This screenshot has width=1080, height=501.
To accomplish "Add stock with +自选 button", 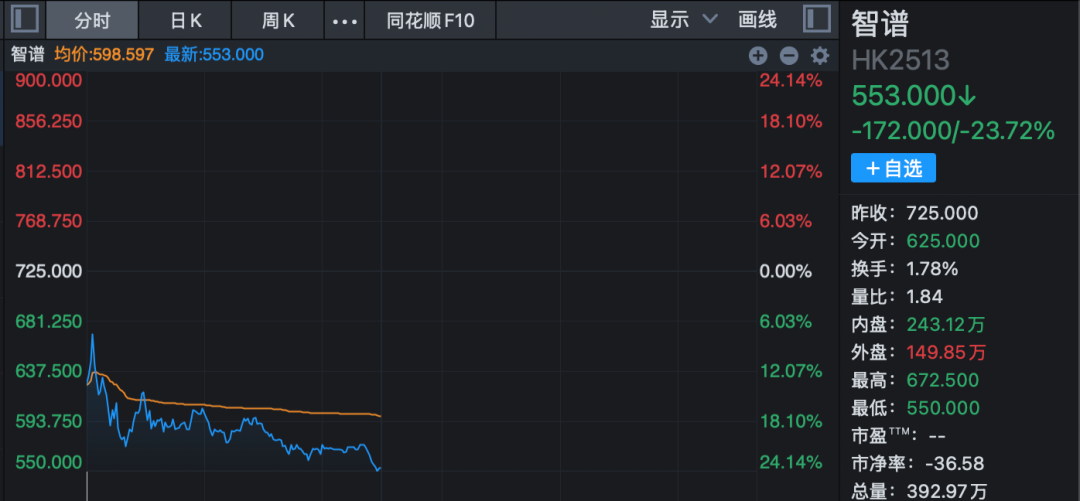I will 893,168.
